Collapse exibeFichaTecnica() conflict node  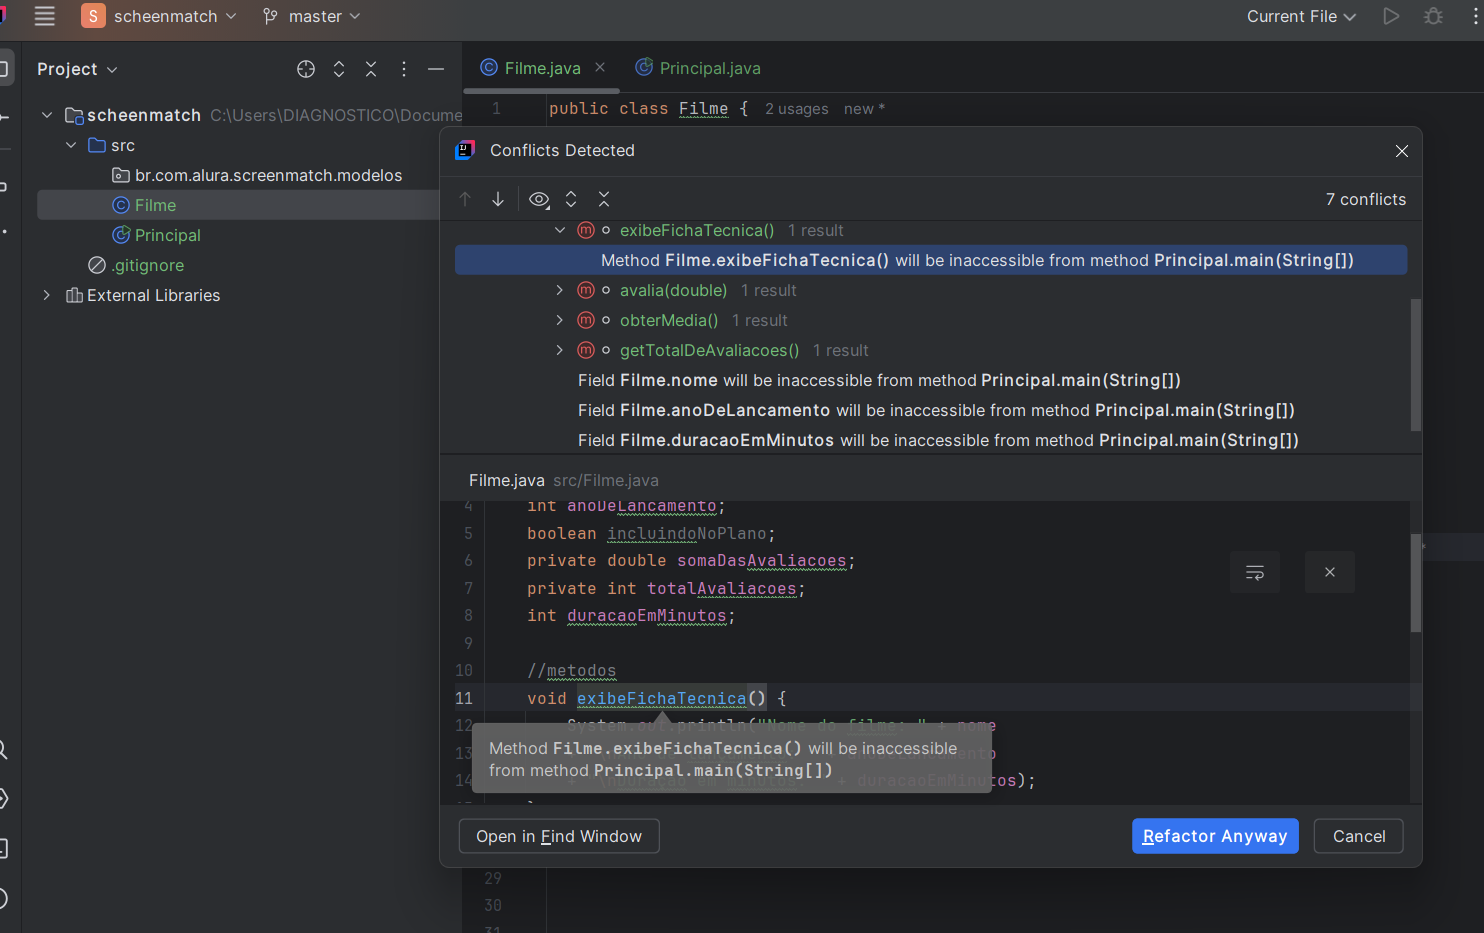560,230
